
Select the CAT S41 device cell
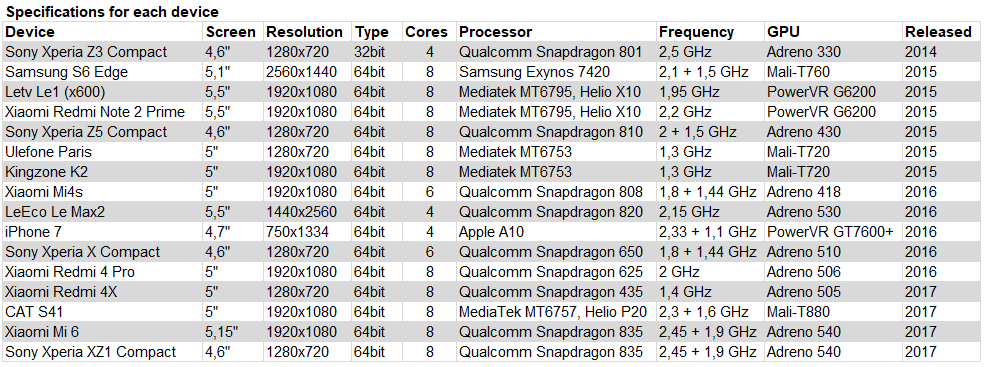(x=102, y=312)
